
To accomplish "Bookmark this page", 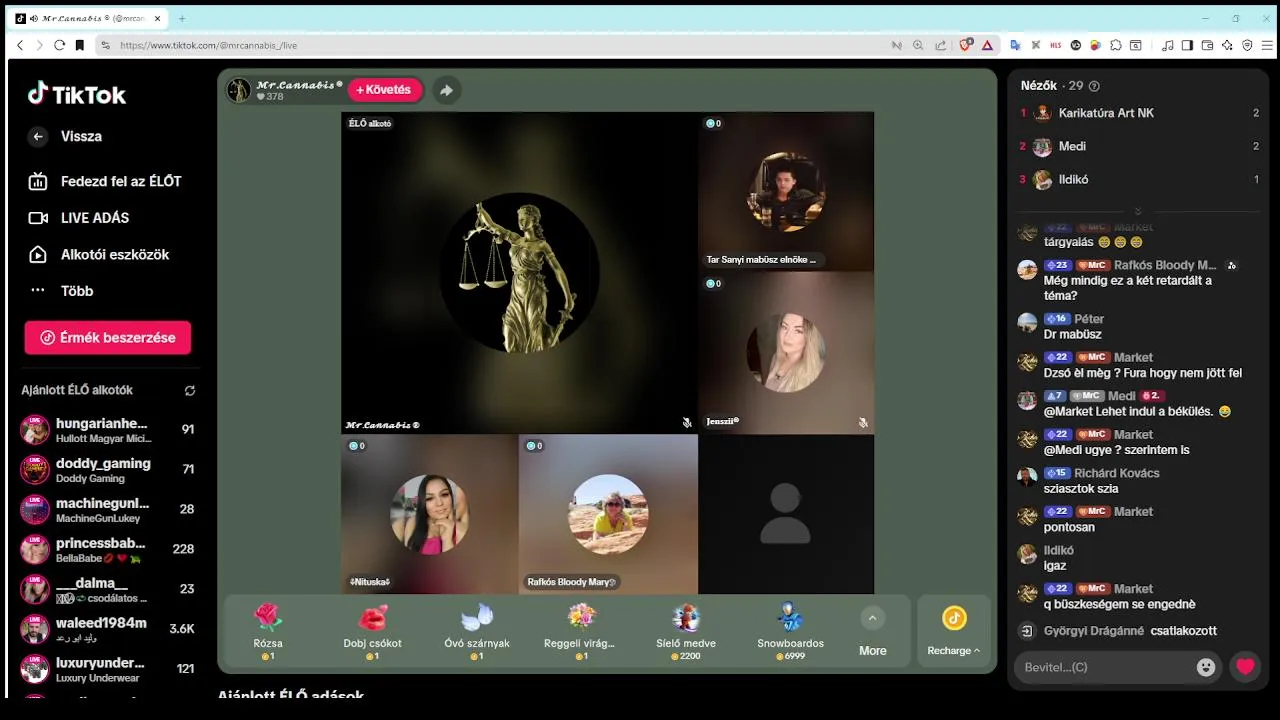I will point(80,45).
